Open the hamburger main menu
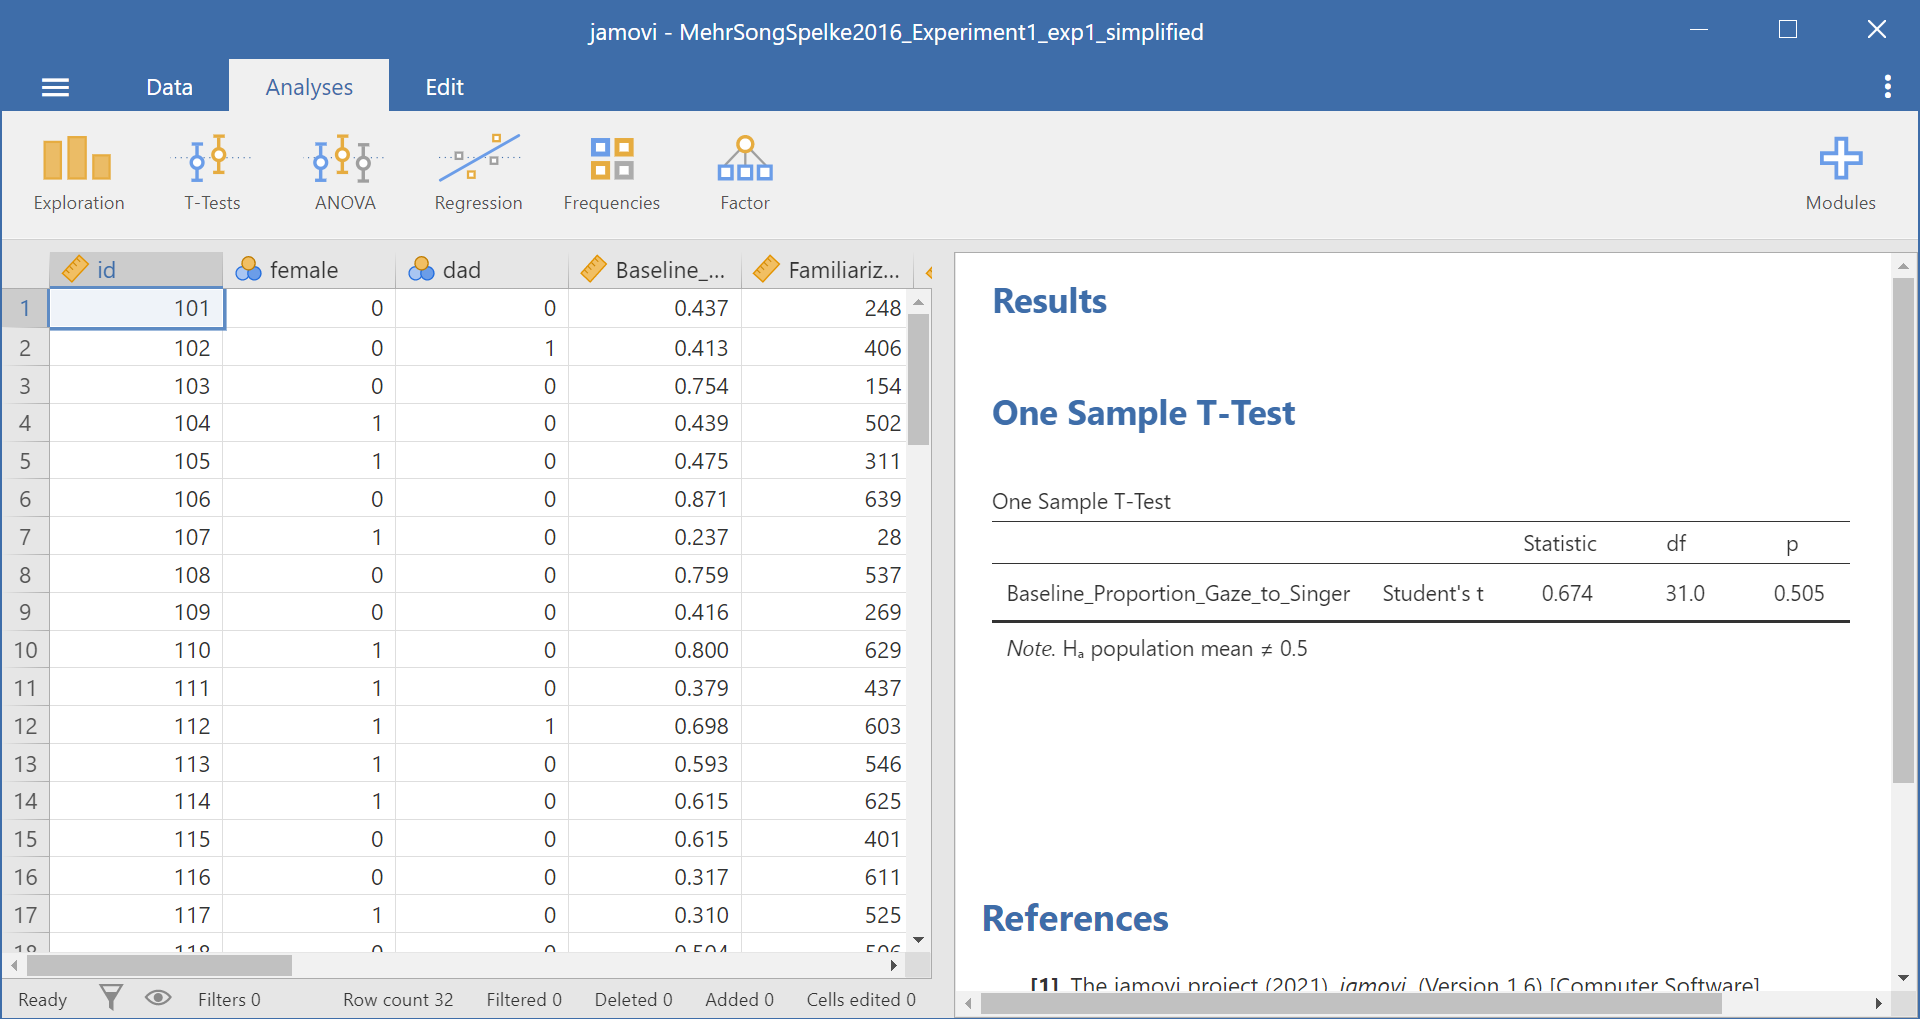This screenshot has height=1019, width=1920. coord(55,88)
